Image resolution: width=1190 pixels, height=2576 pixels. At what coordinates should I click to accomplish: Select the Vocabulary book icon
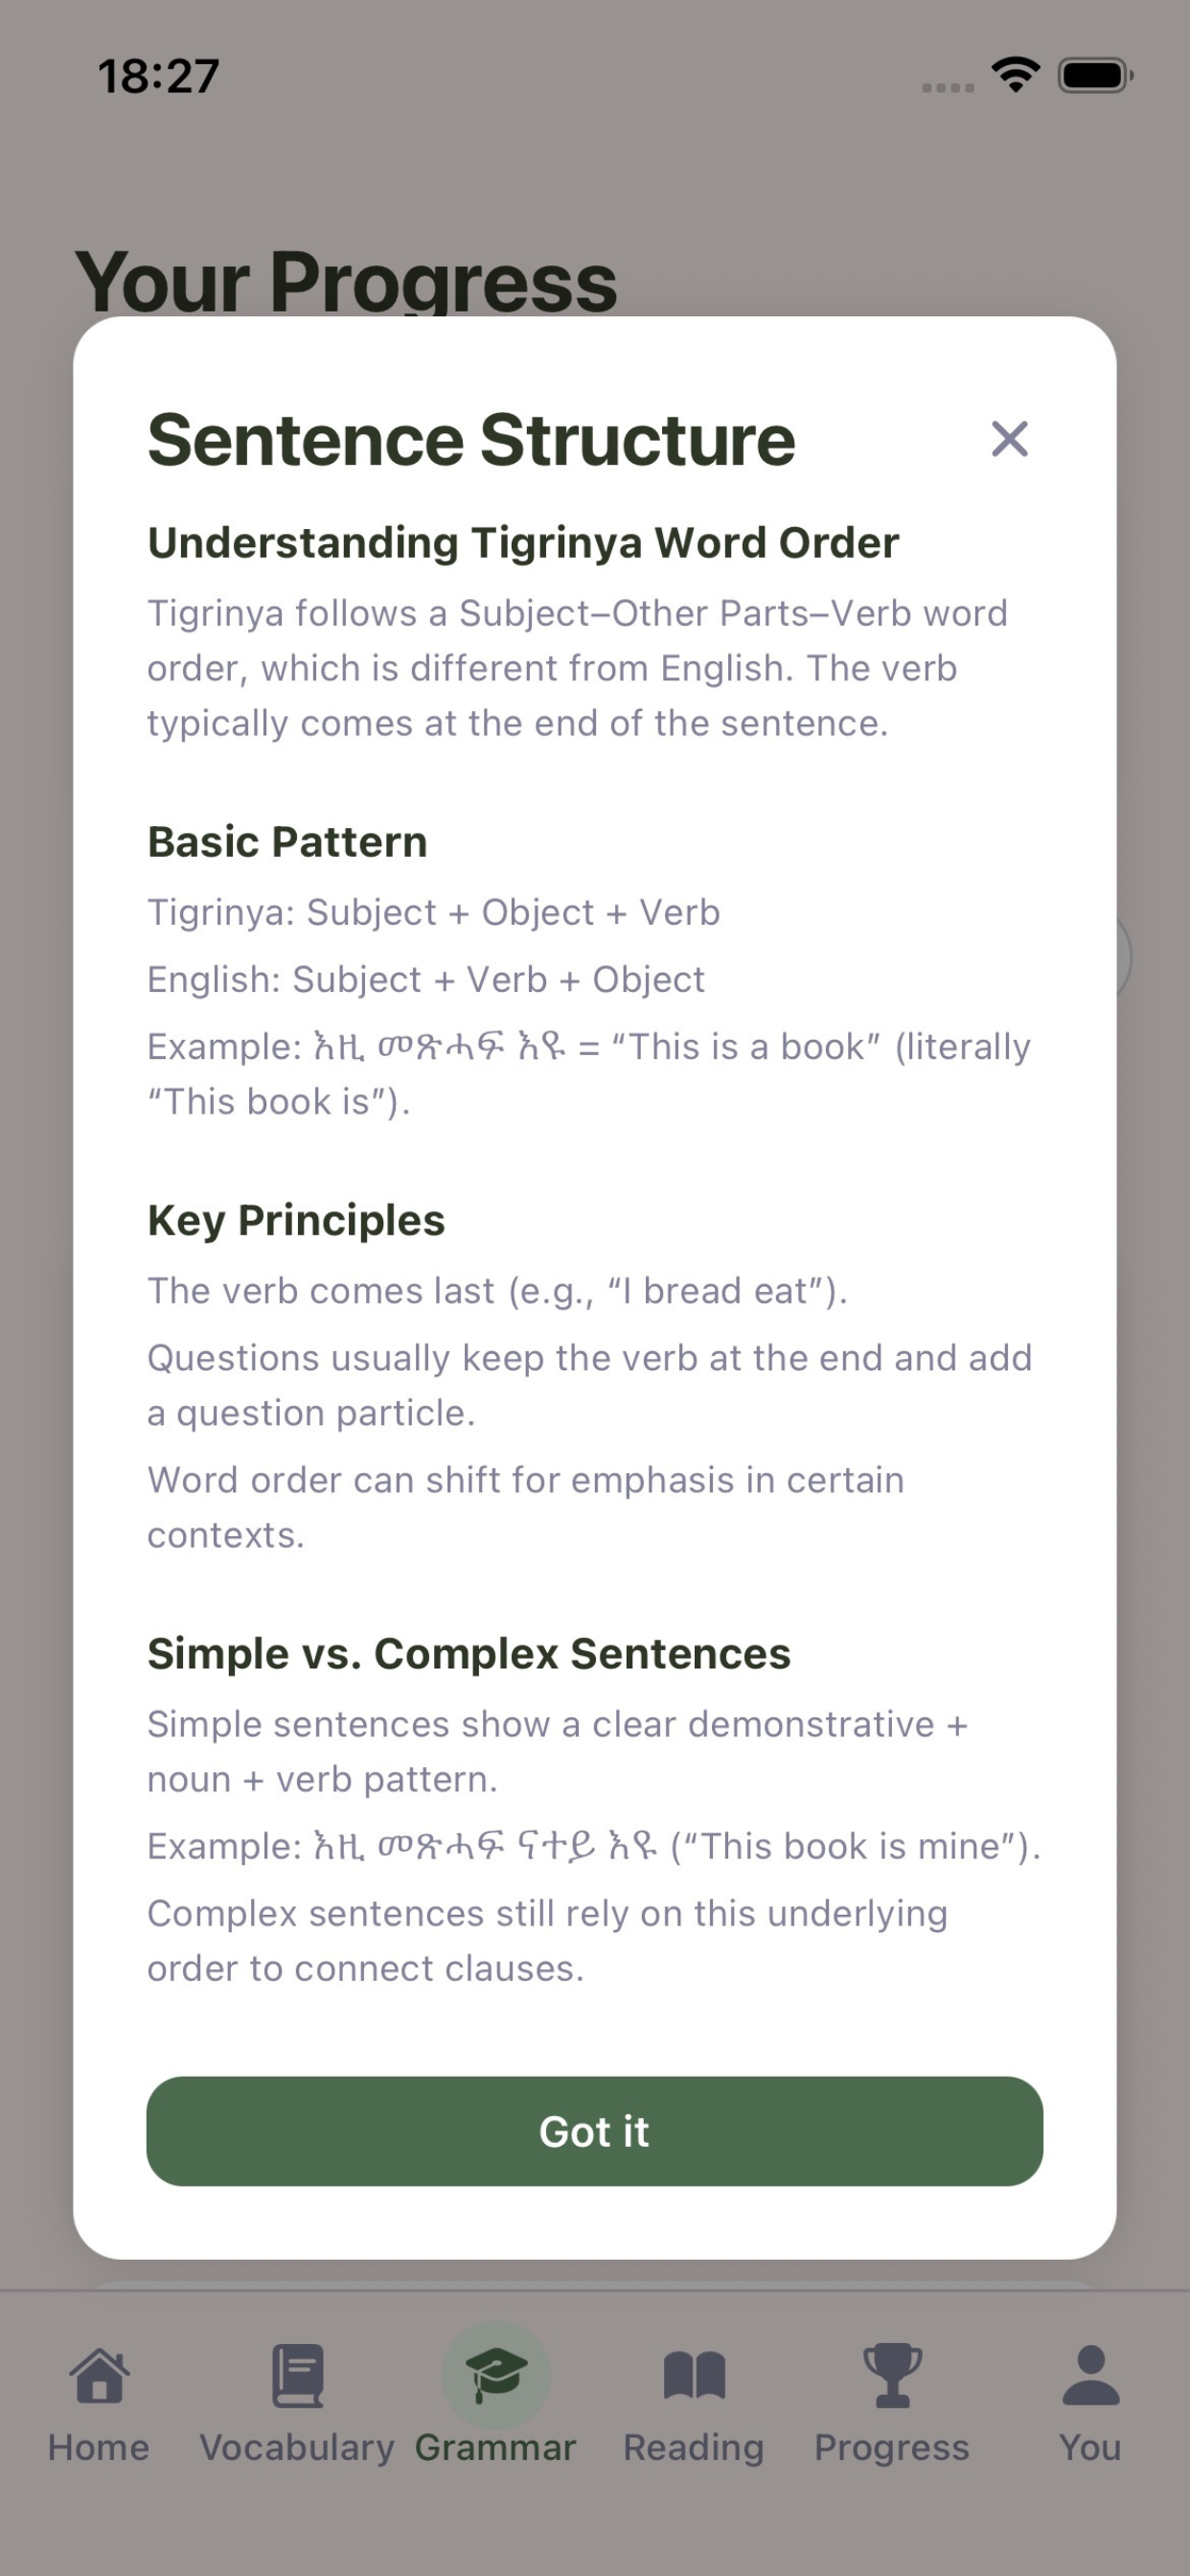tap(297, 2375)
